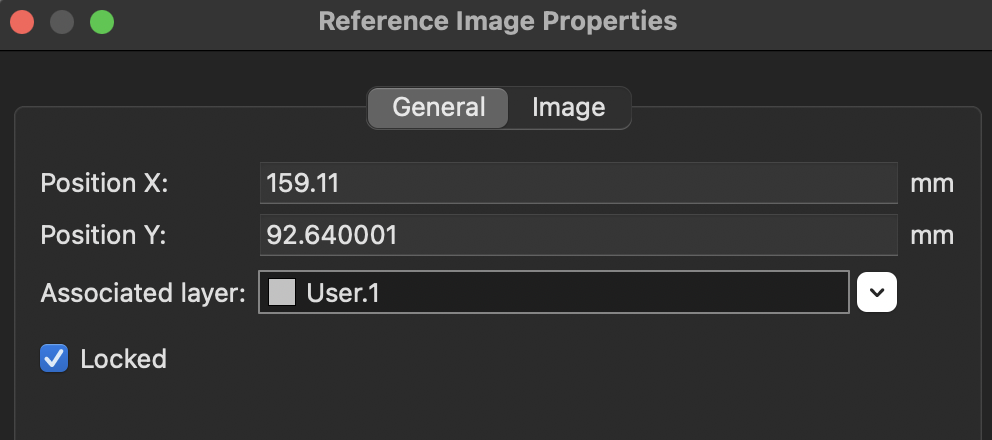
Task: Click the green zoom window button
Action: click(x=101, y=21)
